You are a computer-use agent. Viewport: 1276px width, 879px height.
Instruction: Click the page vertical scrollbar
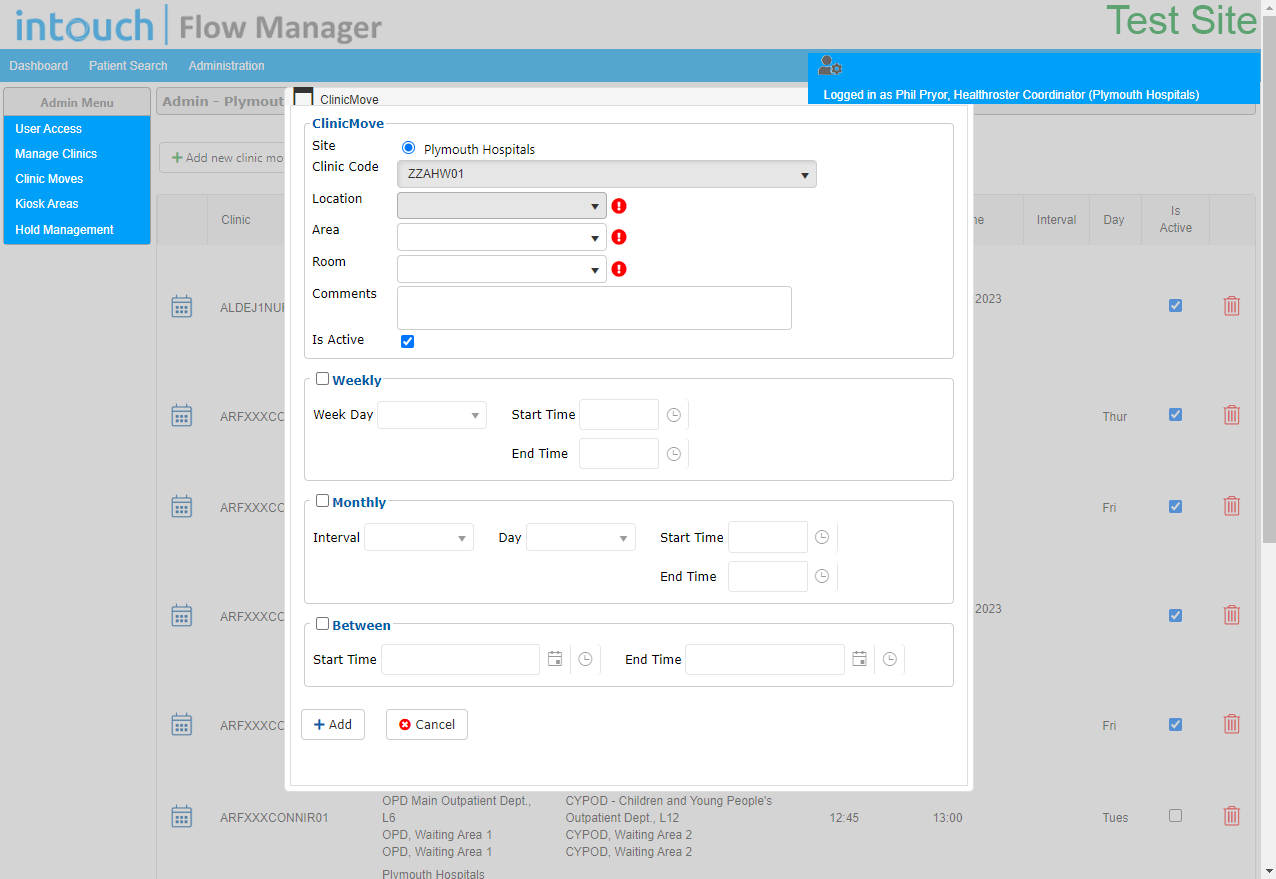pos(1269,280)
